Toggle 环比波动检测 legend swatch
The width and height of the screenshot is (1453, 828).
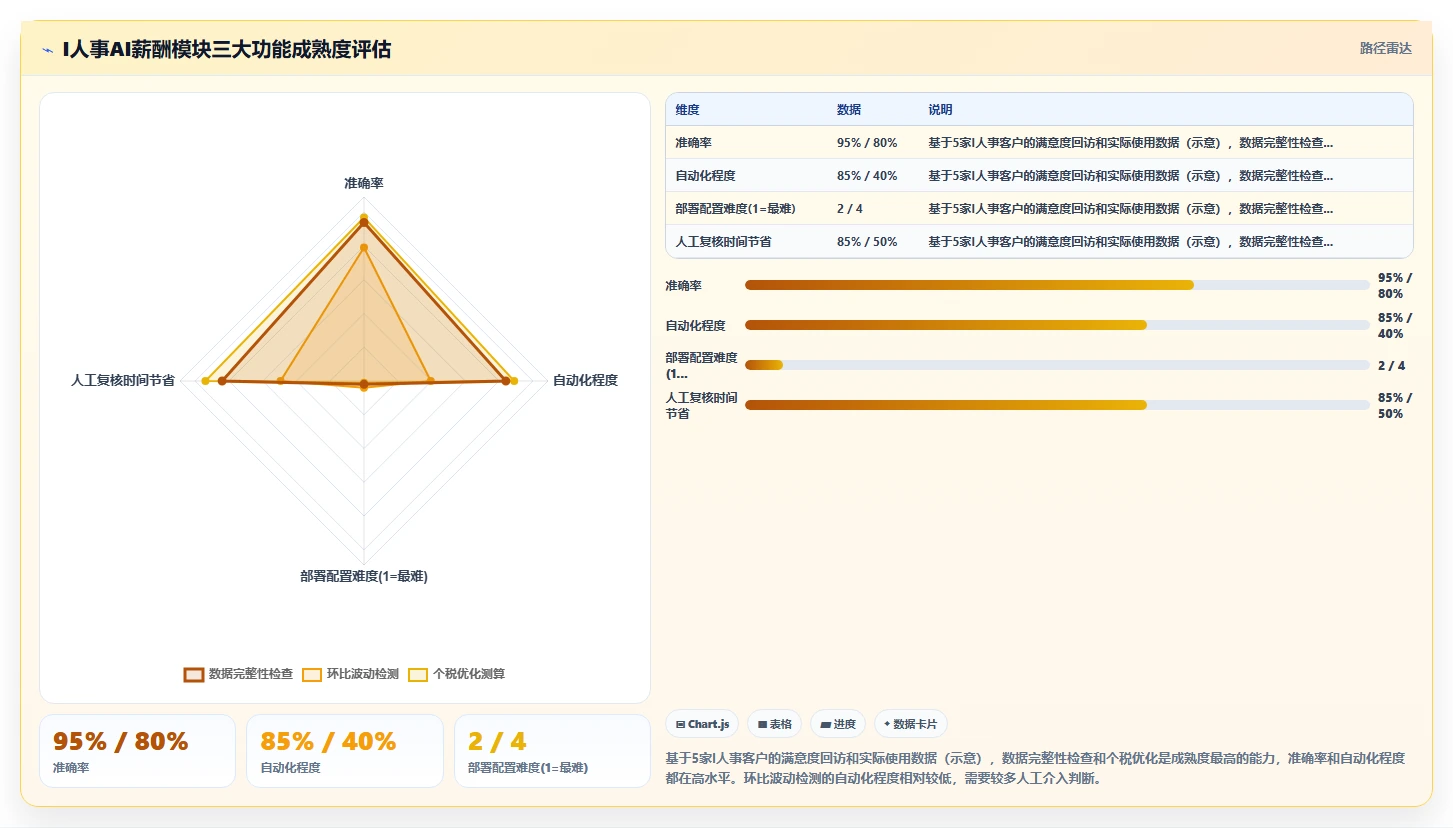[312, 674]
